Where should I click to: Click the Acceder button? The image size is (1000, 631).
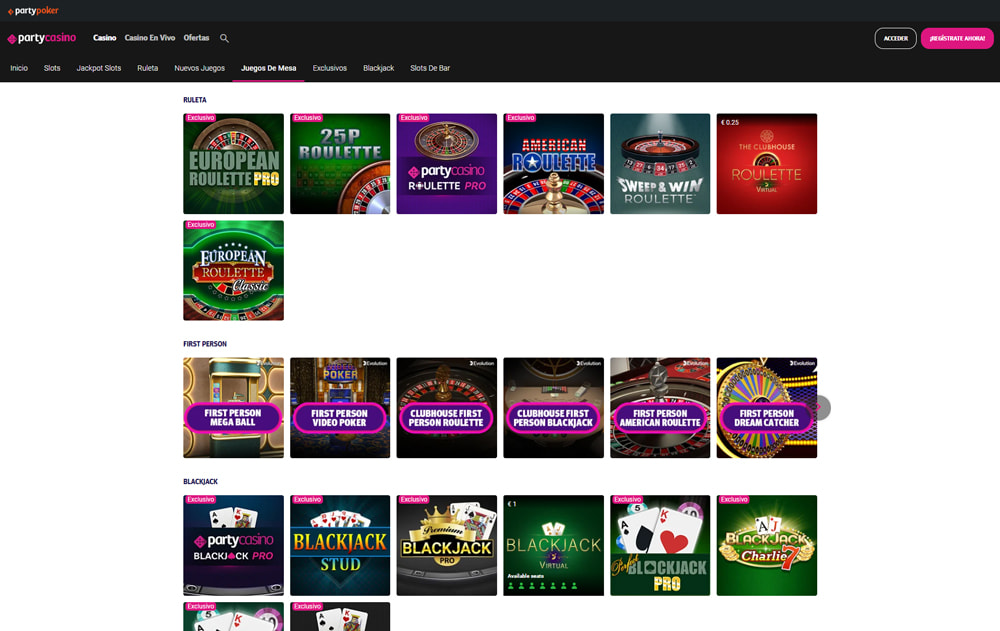895,38
